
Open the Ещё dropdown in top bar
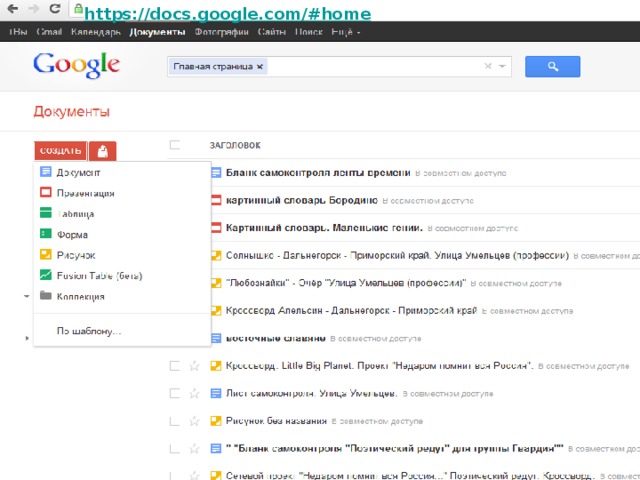coord(346,32)
